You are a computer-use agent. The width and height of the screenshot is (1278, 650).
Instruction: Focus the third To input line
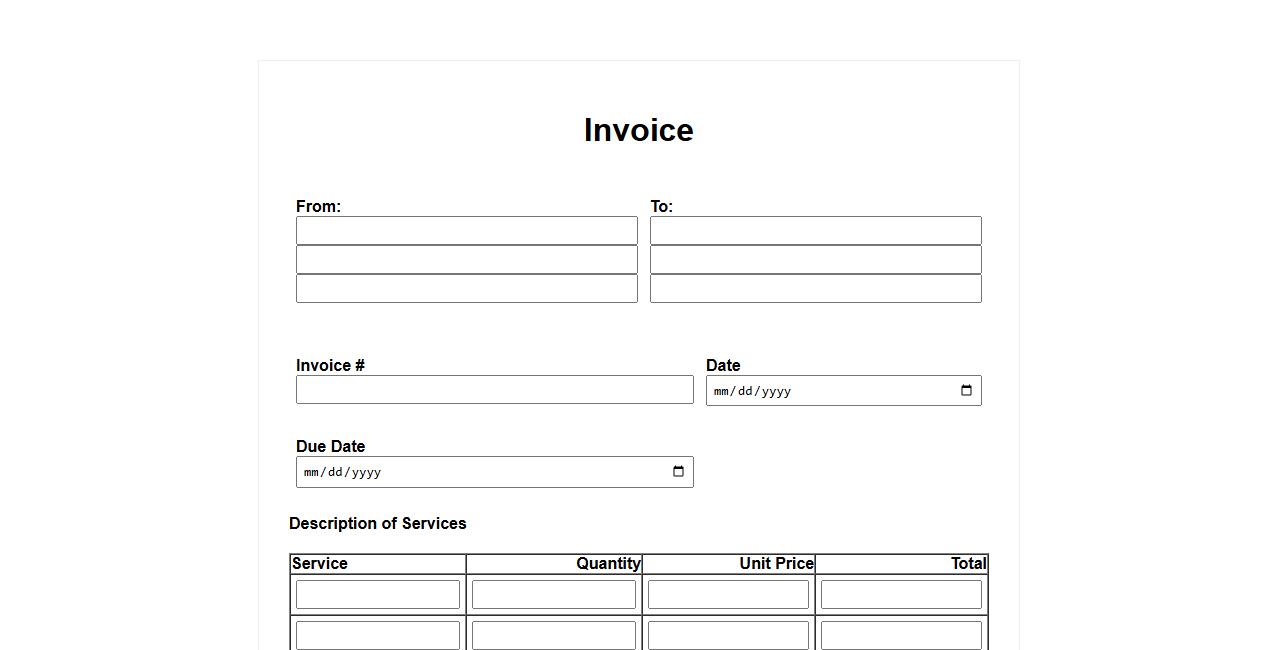[x=815, y=288]
